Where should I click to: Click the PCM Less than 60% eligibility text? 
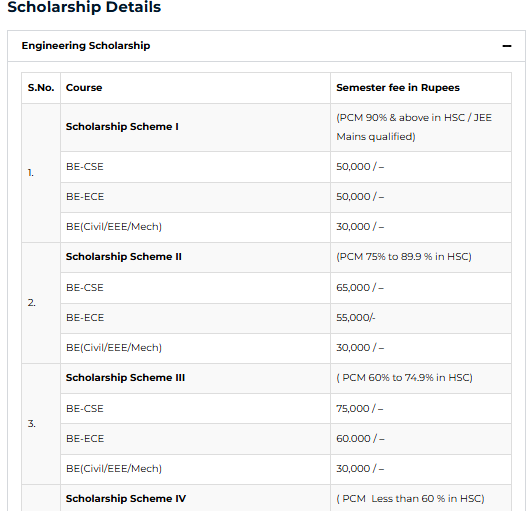point(410,498)
